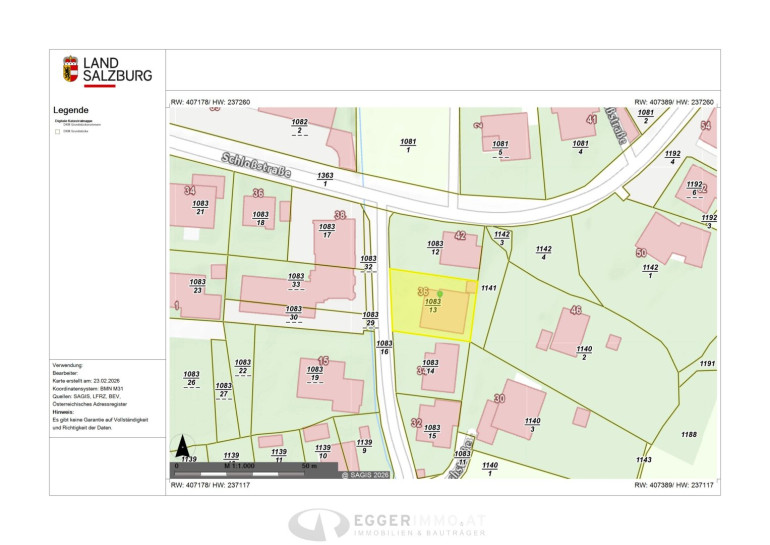Select parcel label 1140/2
This screenshot has width=770, height=545.
coord(584,351)
